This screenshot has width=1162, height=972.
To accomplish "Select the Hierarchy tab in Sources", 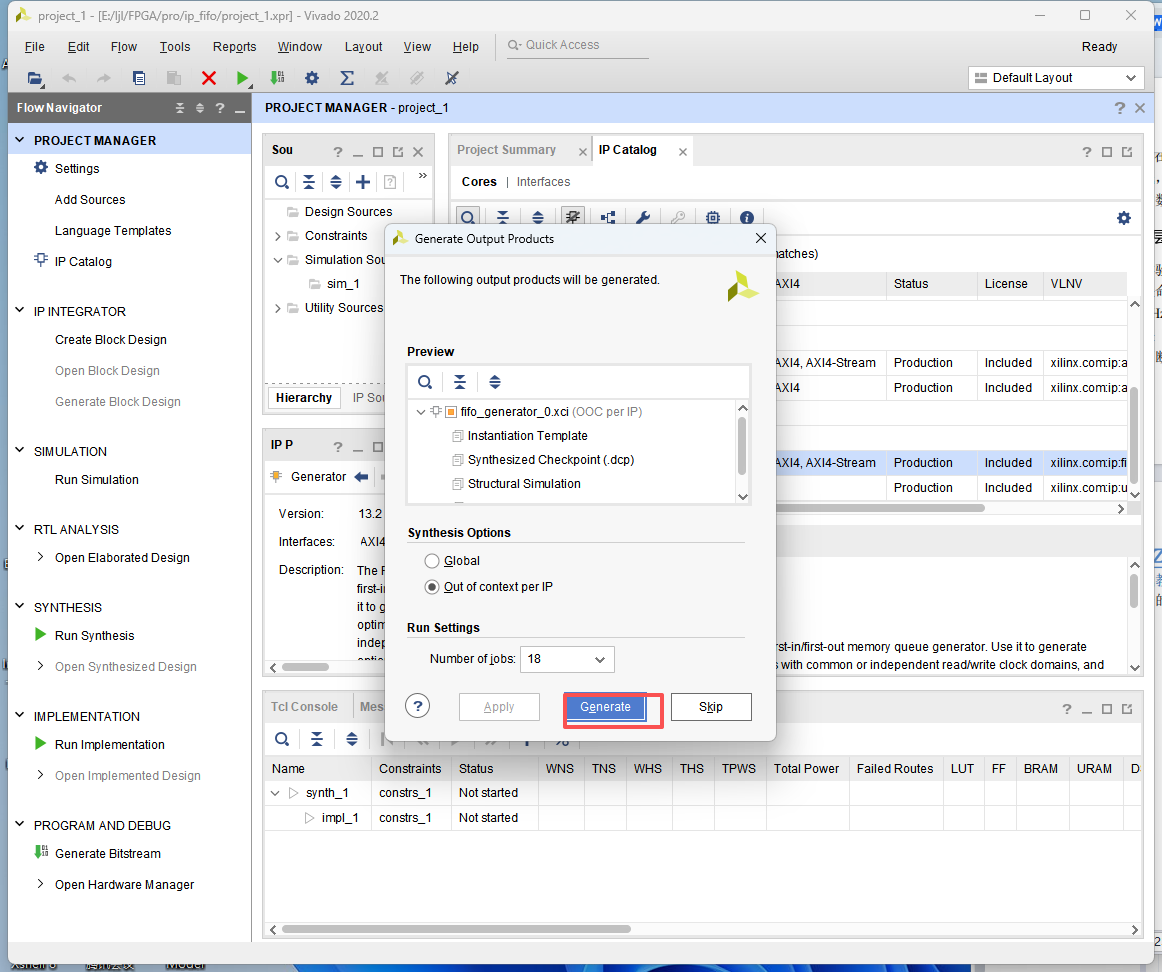I will (x=304, y=398).
